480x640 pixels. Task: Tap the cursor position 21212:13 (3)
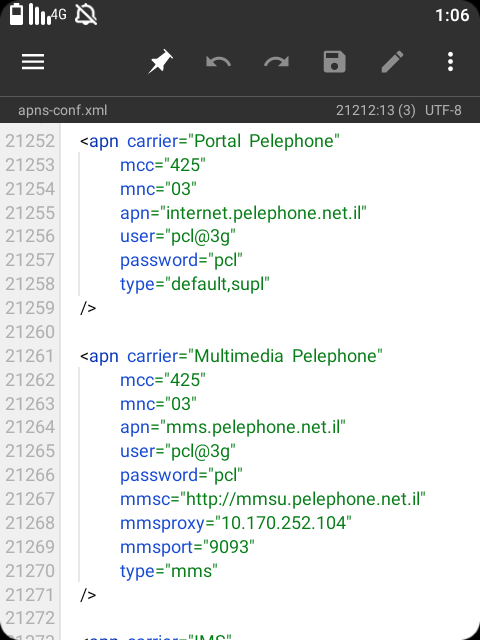(376, 110)
